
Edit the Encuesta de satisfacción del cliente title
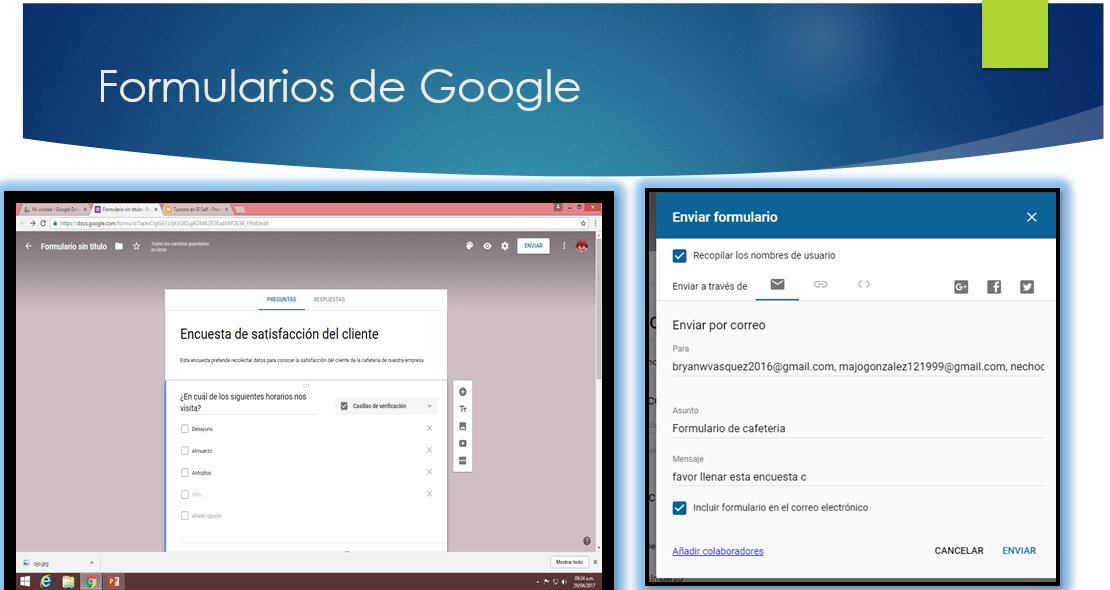pos(279,334)
